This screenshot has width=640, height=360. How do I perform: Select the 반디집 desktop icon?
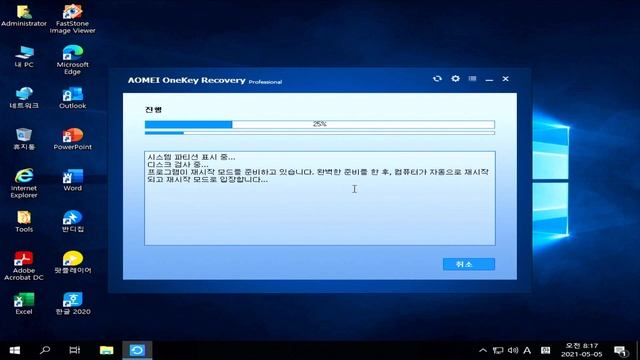coord(72,222)
